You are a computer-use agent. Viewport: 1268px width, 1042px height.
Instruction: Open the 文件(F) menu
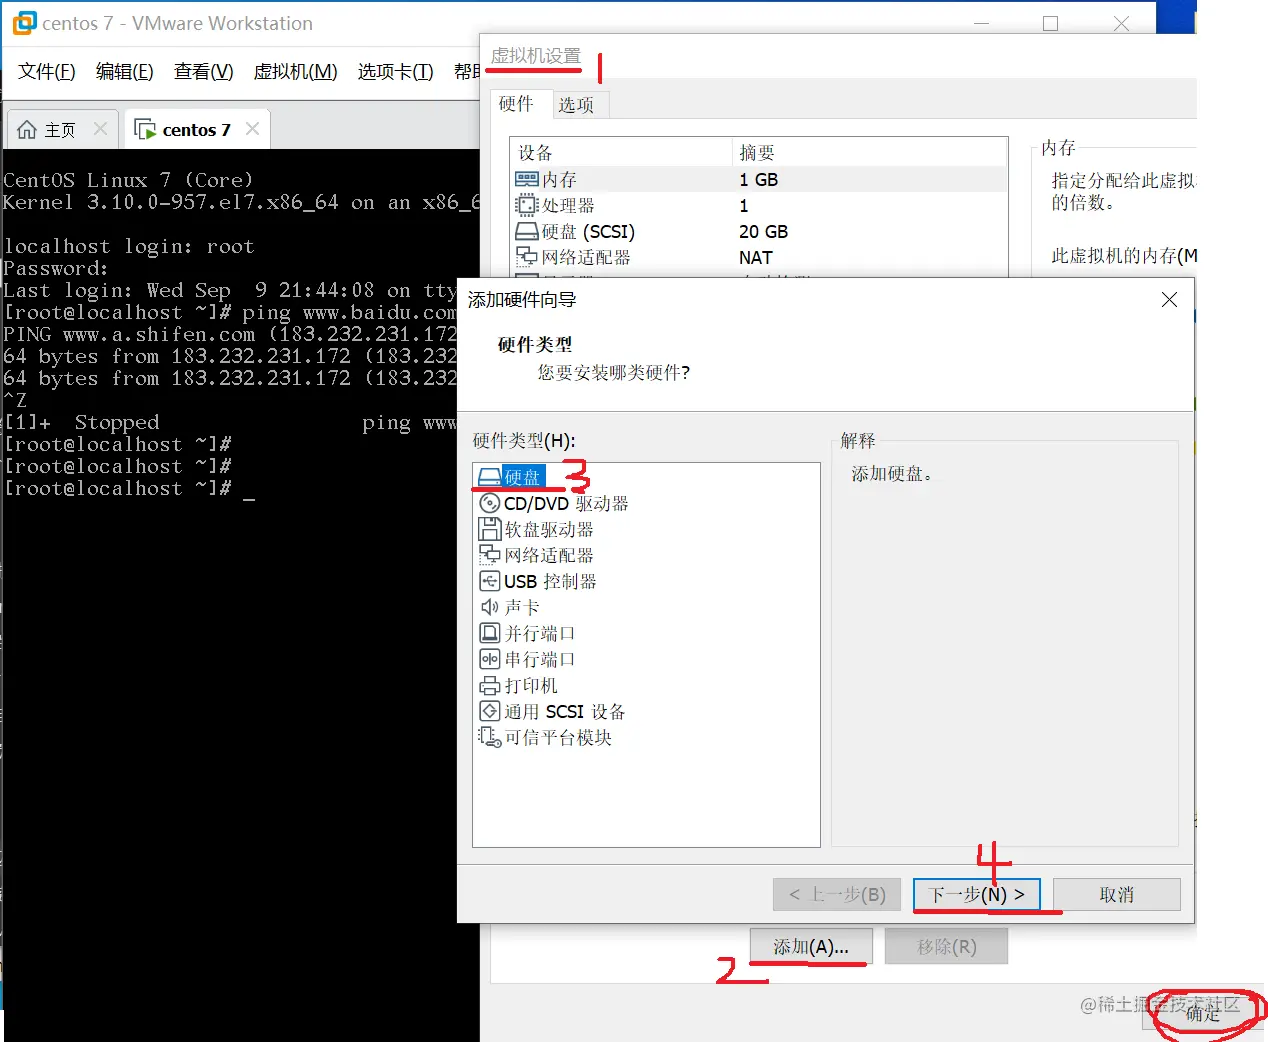pyautogui.click(x=47, y=72)
